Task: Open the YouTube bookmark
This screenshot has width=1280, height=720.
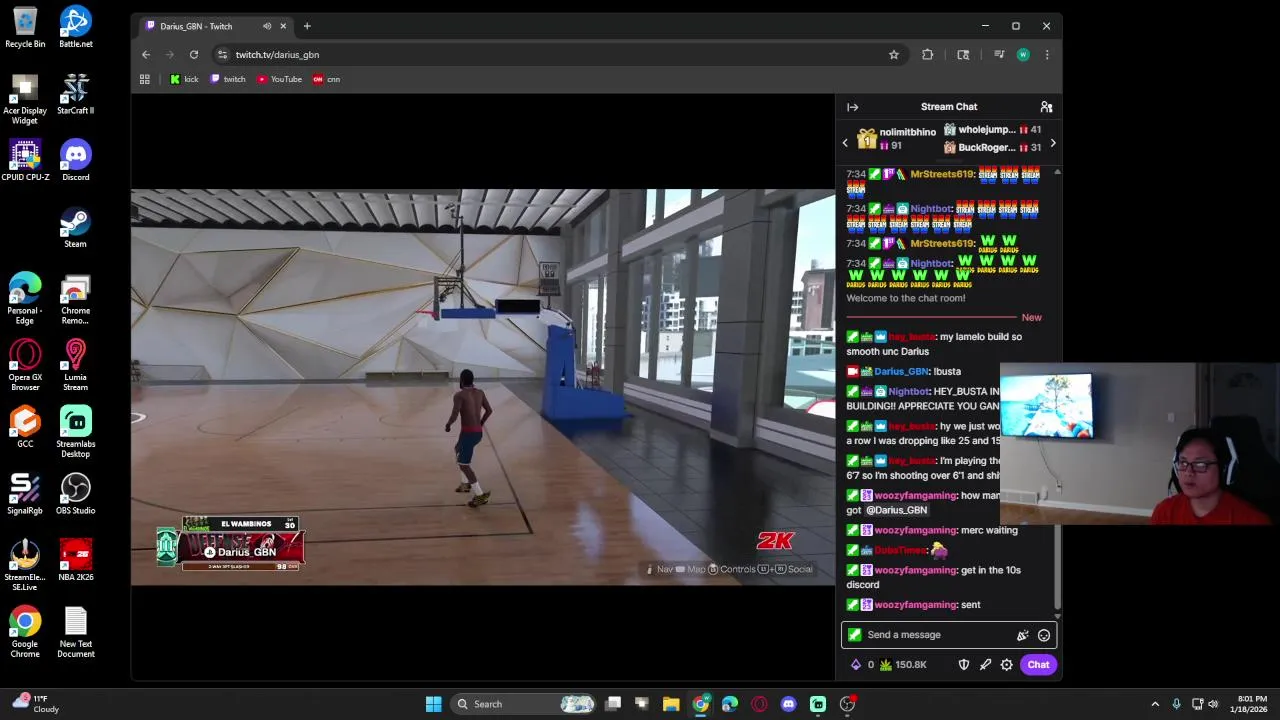Action: pyautogui.click(x=279, y=79)
